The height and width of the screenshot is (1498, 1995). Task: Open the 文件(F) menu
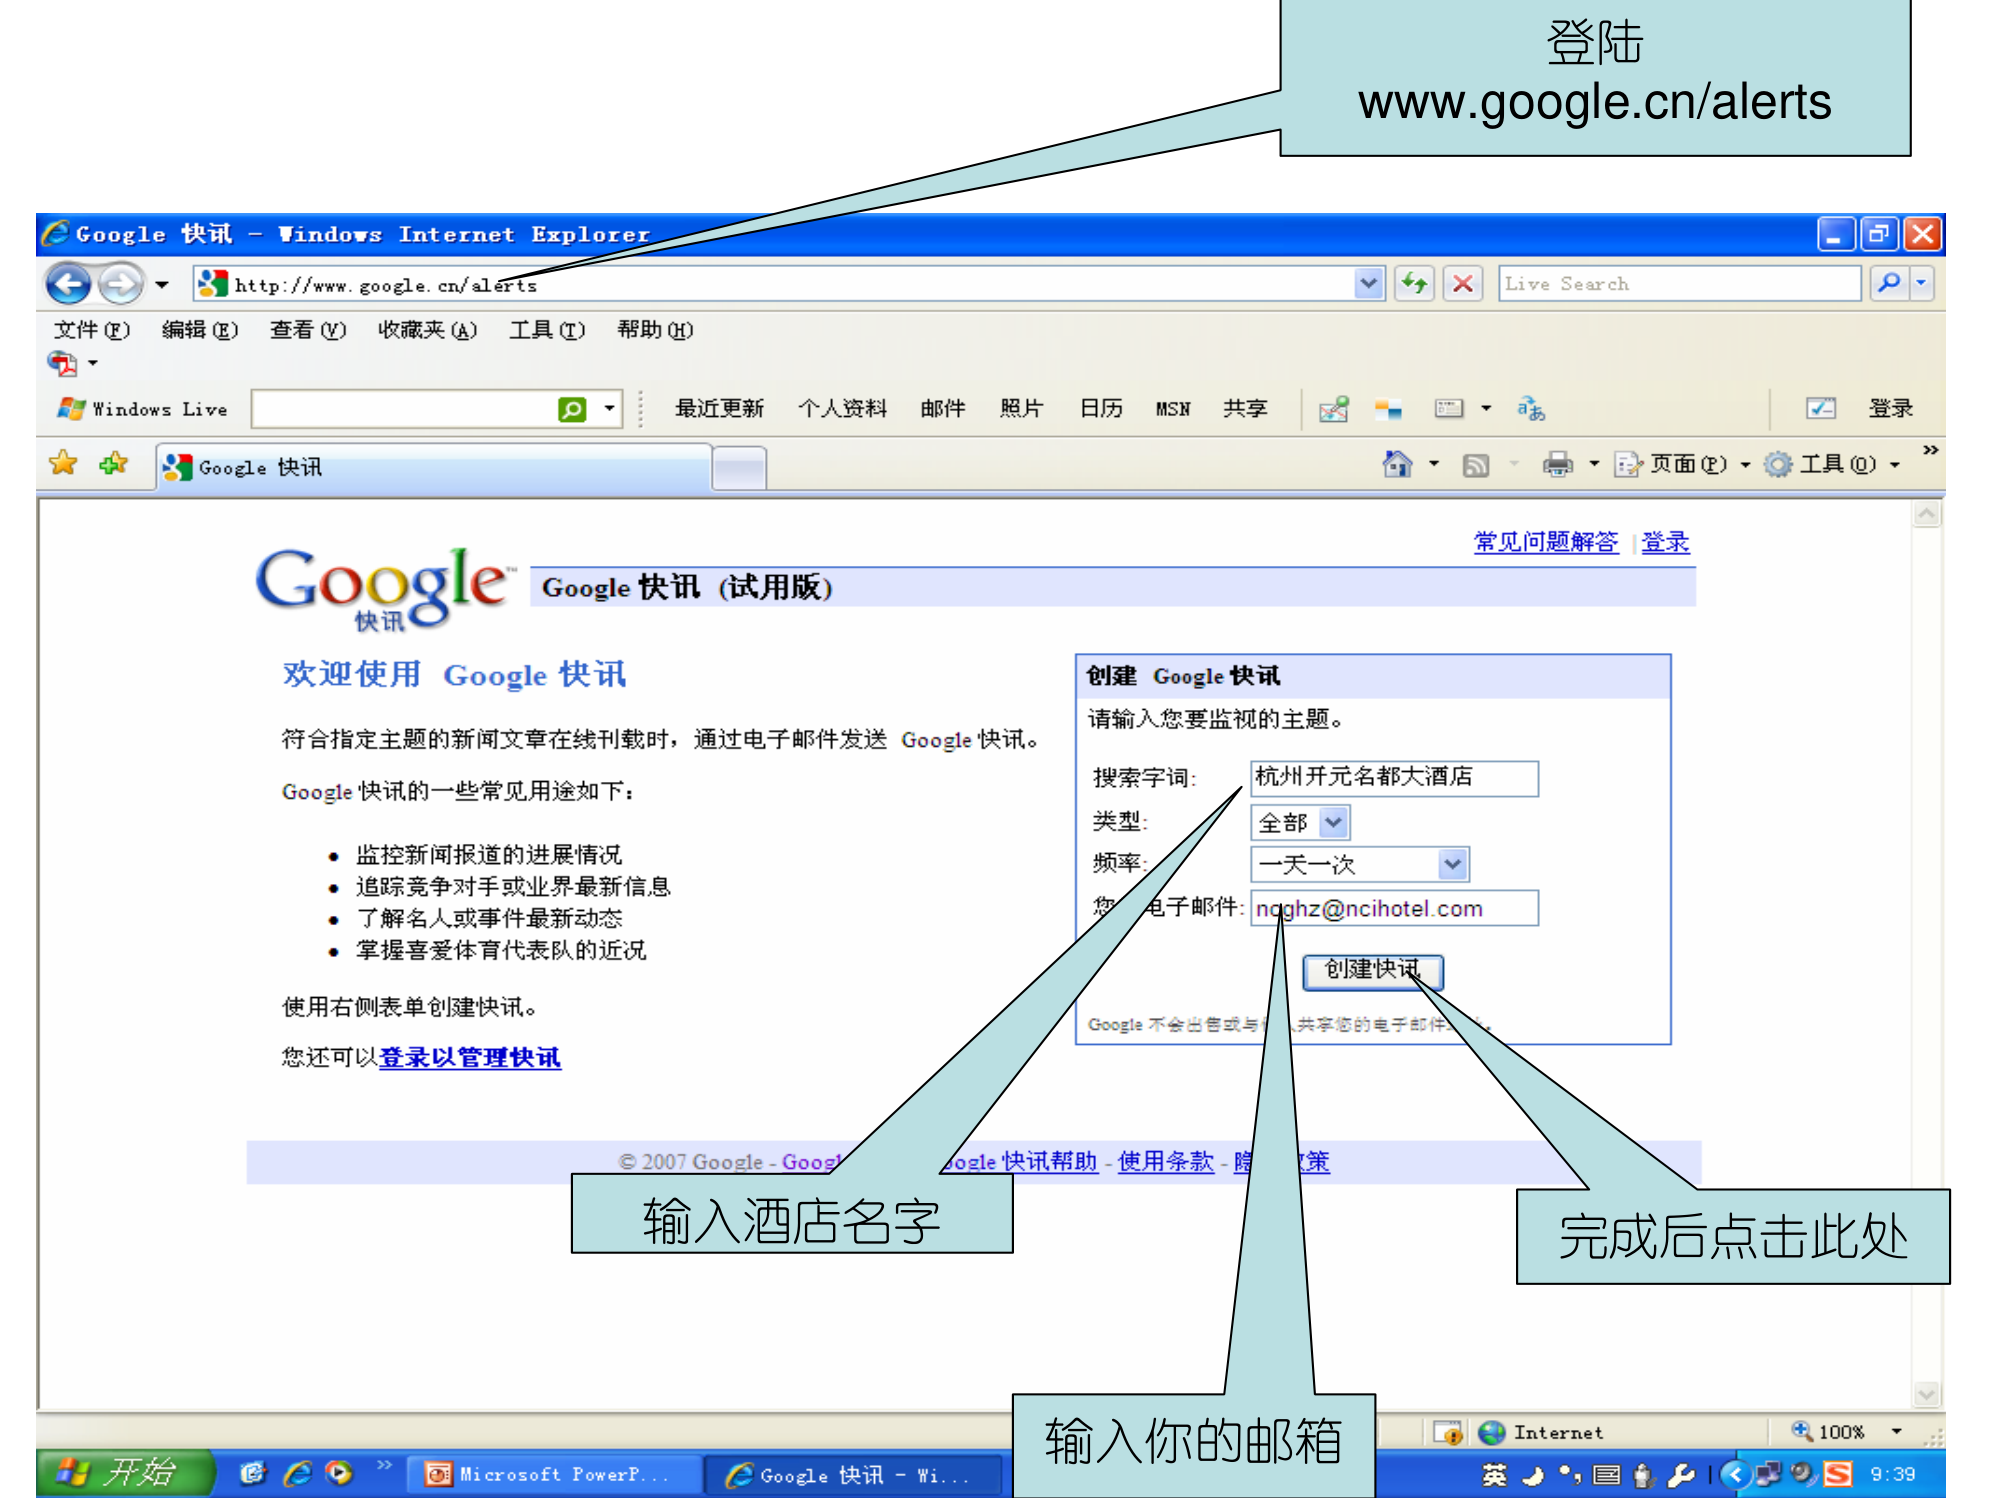tap(91, 330)
